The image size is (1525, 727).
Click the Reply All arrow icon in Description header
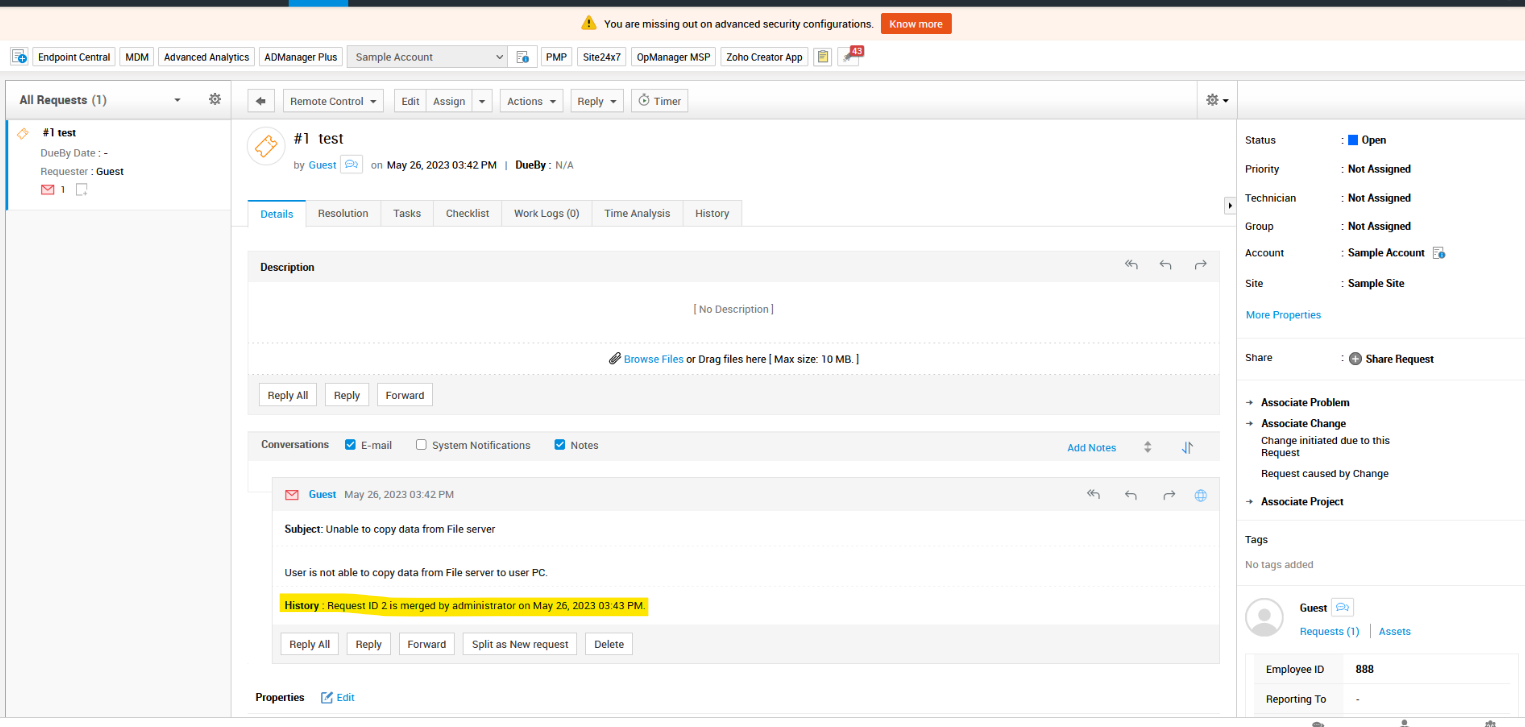click(x=1131, y=266)
